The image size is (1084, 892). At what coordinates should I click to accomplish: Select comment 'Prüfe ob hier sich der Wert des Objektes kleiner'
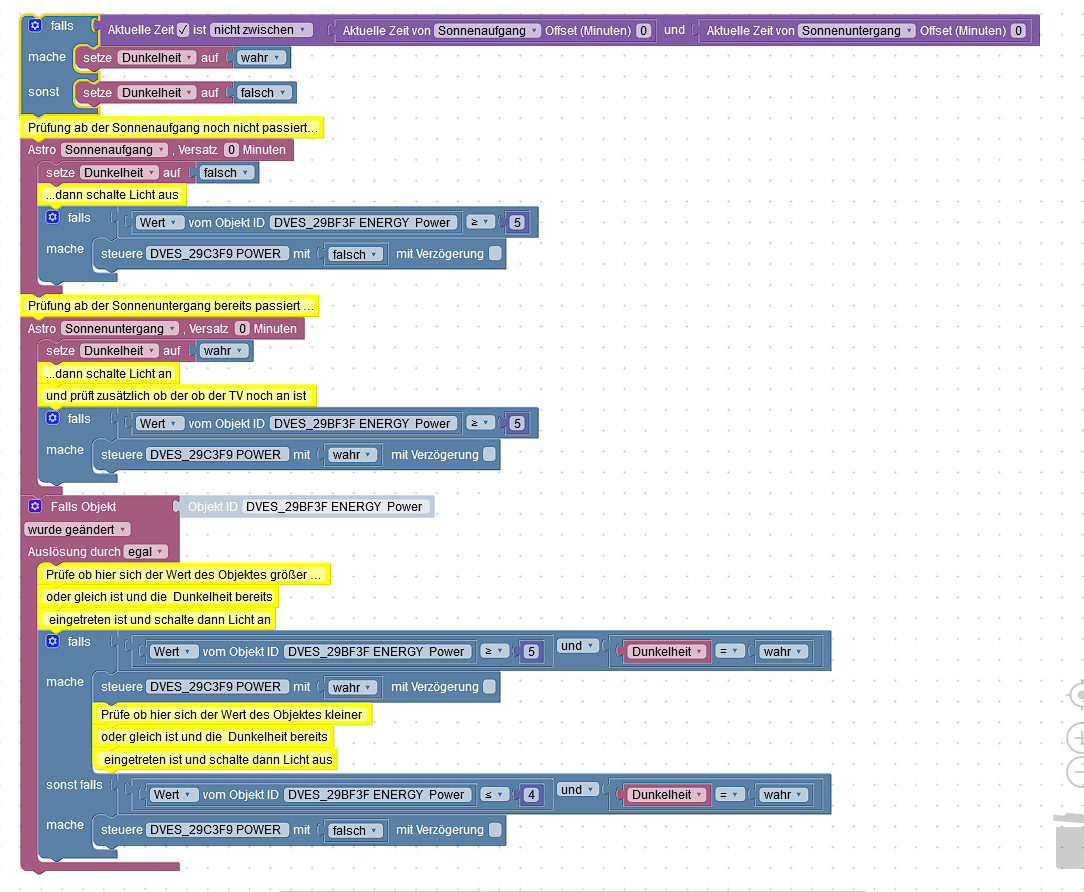coord(232,714)
